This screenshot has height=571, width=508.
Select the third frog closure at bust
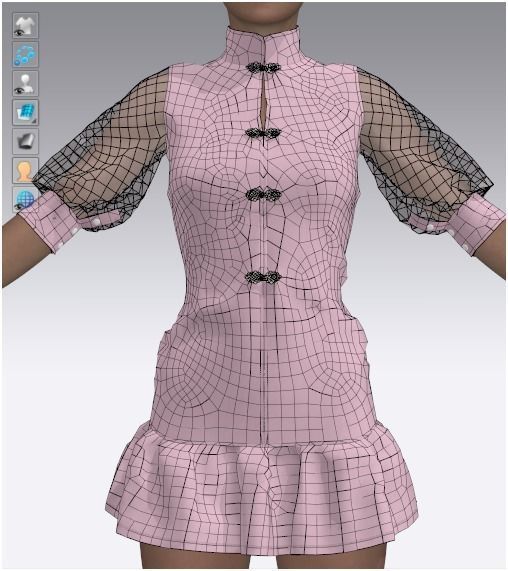tap(262, 195)
